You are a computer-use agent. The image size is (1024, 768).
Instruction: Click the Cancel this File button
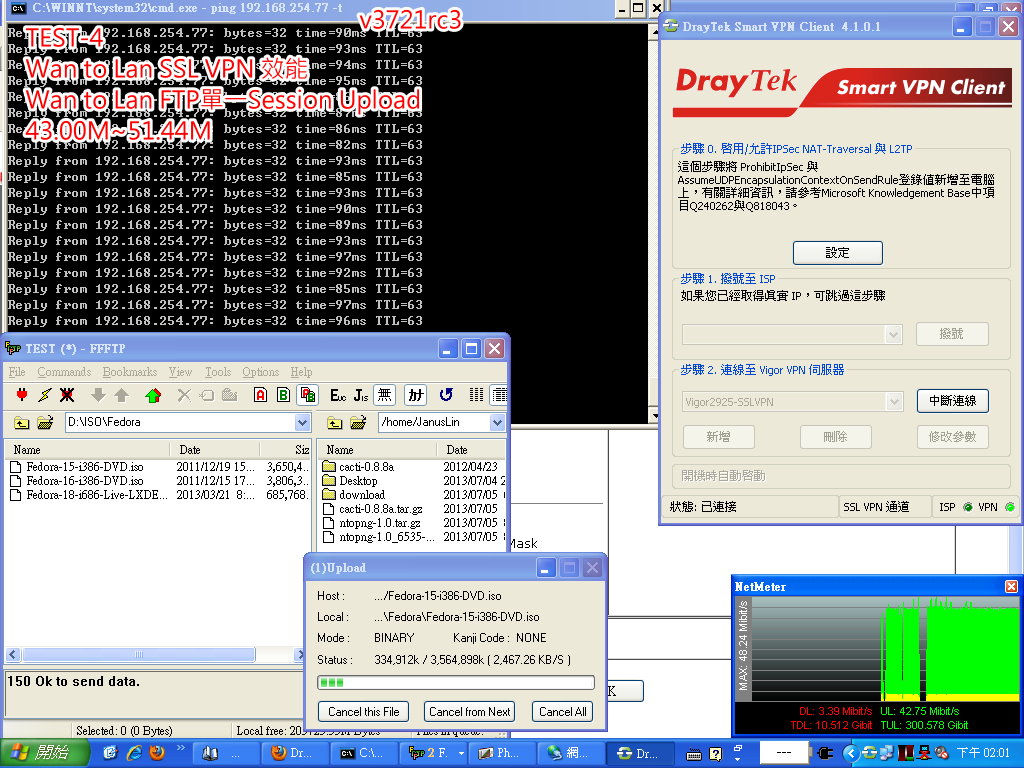(x=363, y=711)
